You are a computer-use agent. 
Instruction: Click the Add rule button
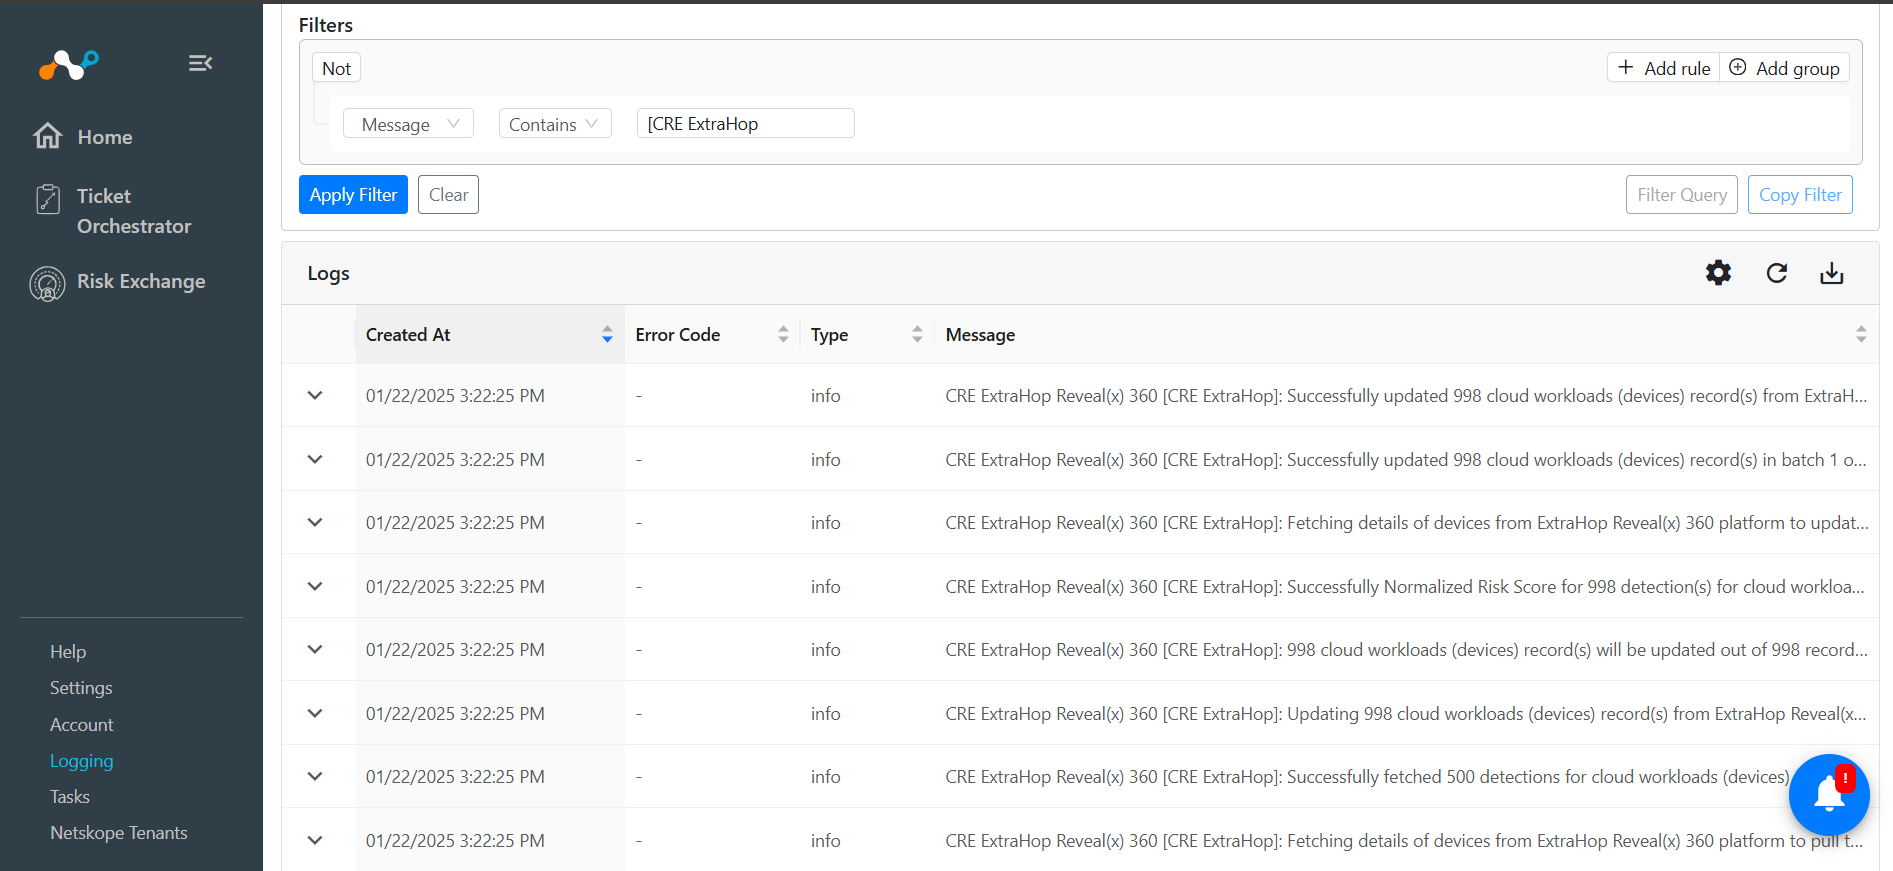pyautogui.click(x=1664, y=68)
